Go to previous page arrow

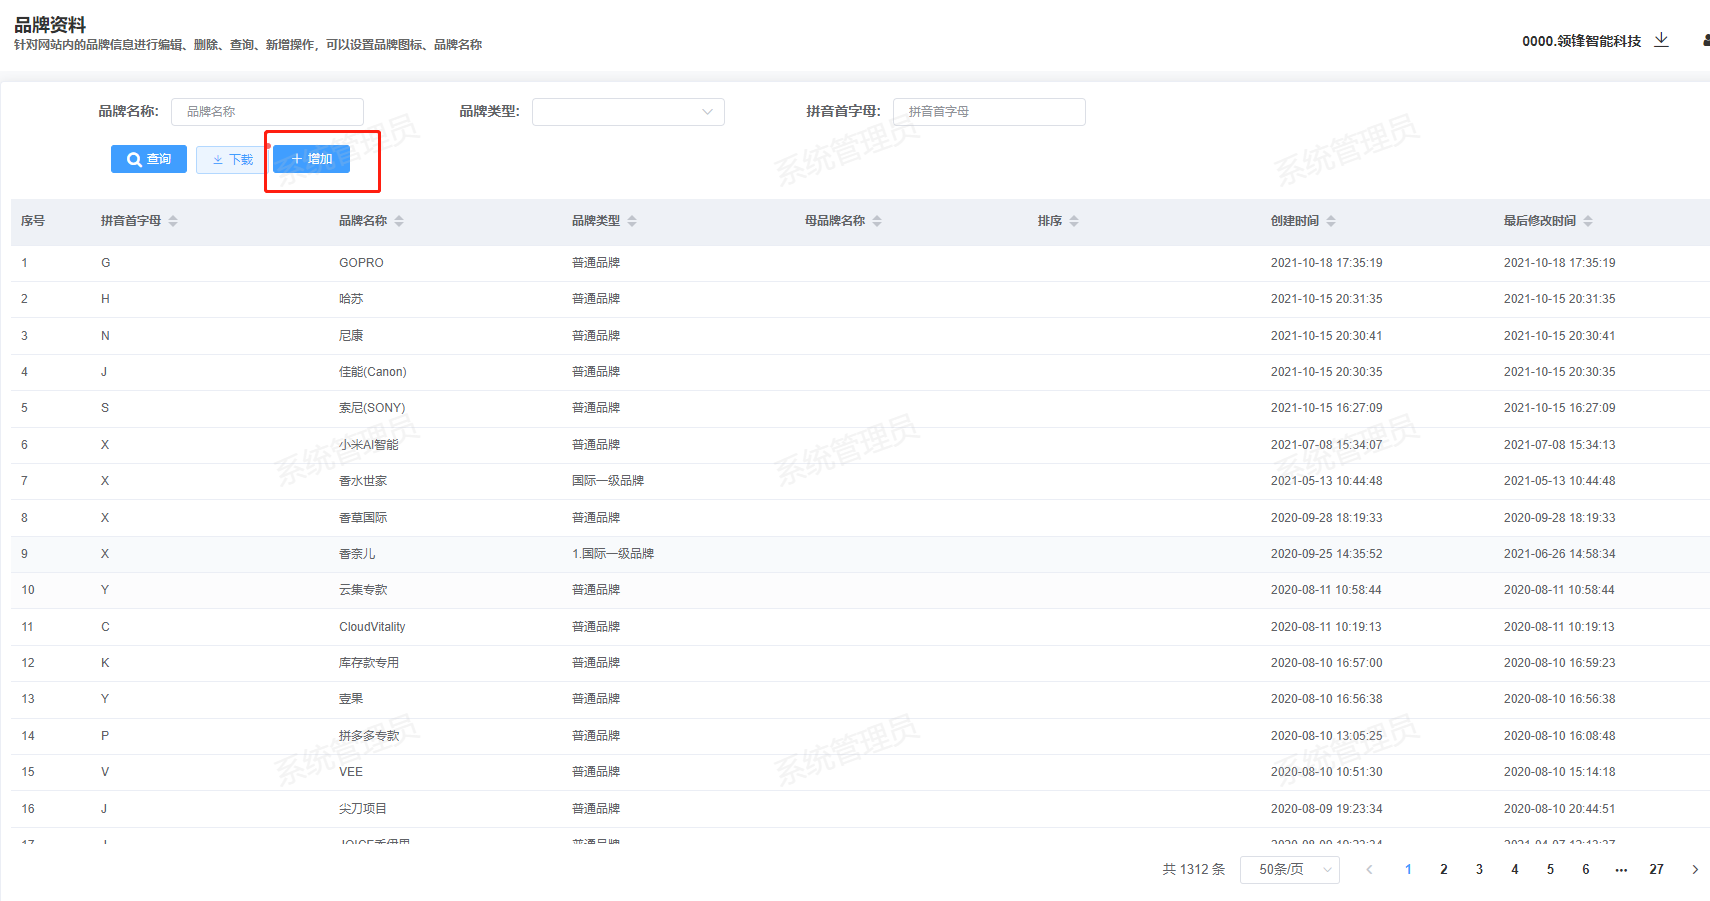coord(1369,870)
